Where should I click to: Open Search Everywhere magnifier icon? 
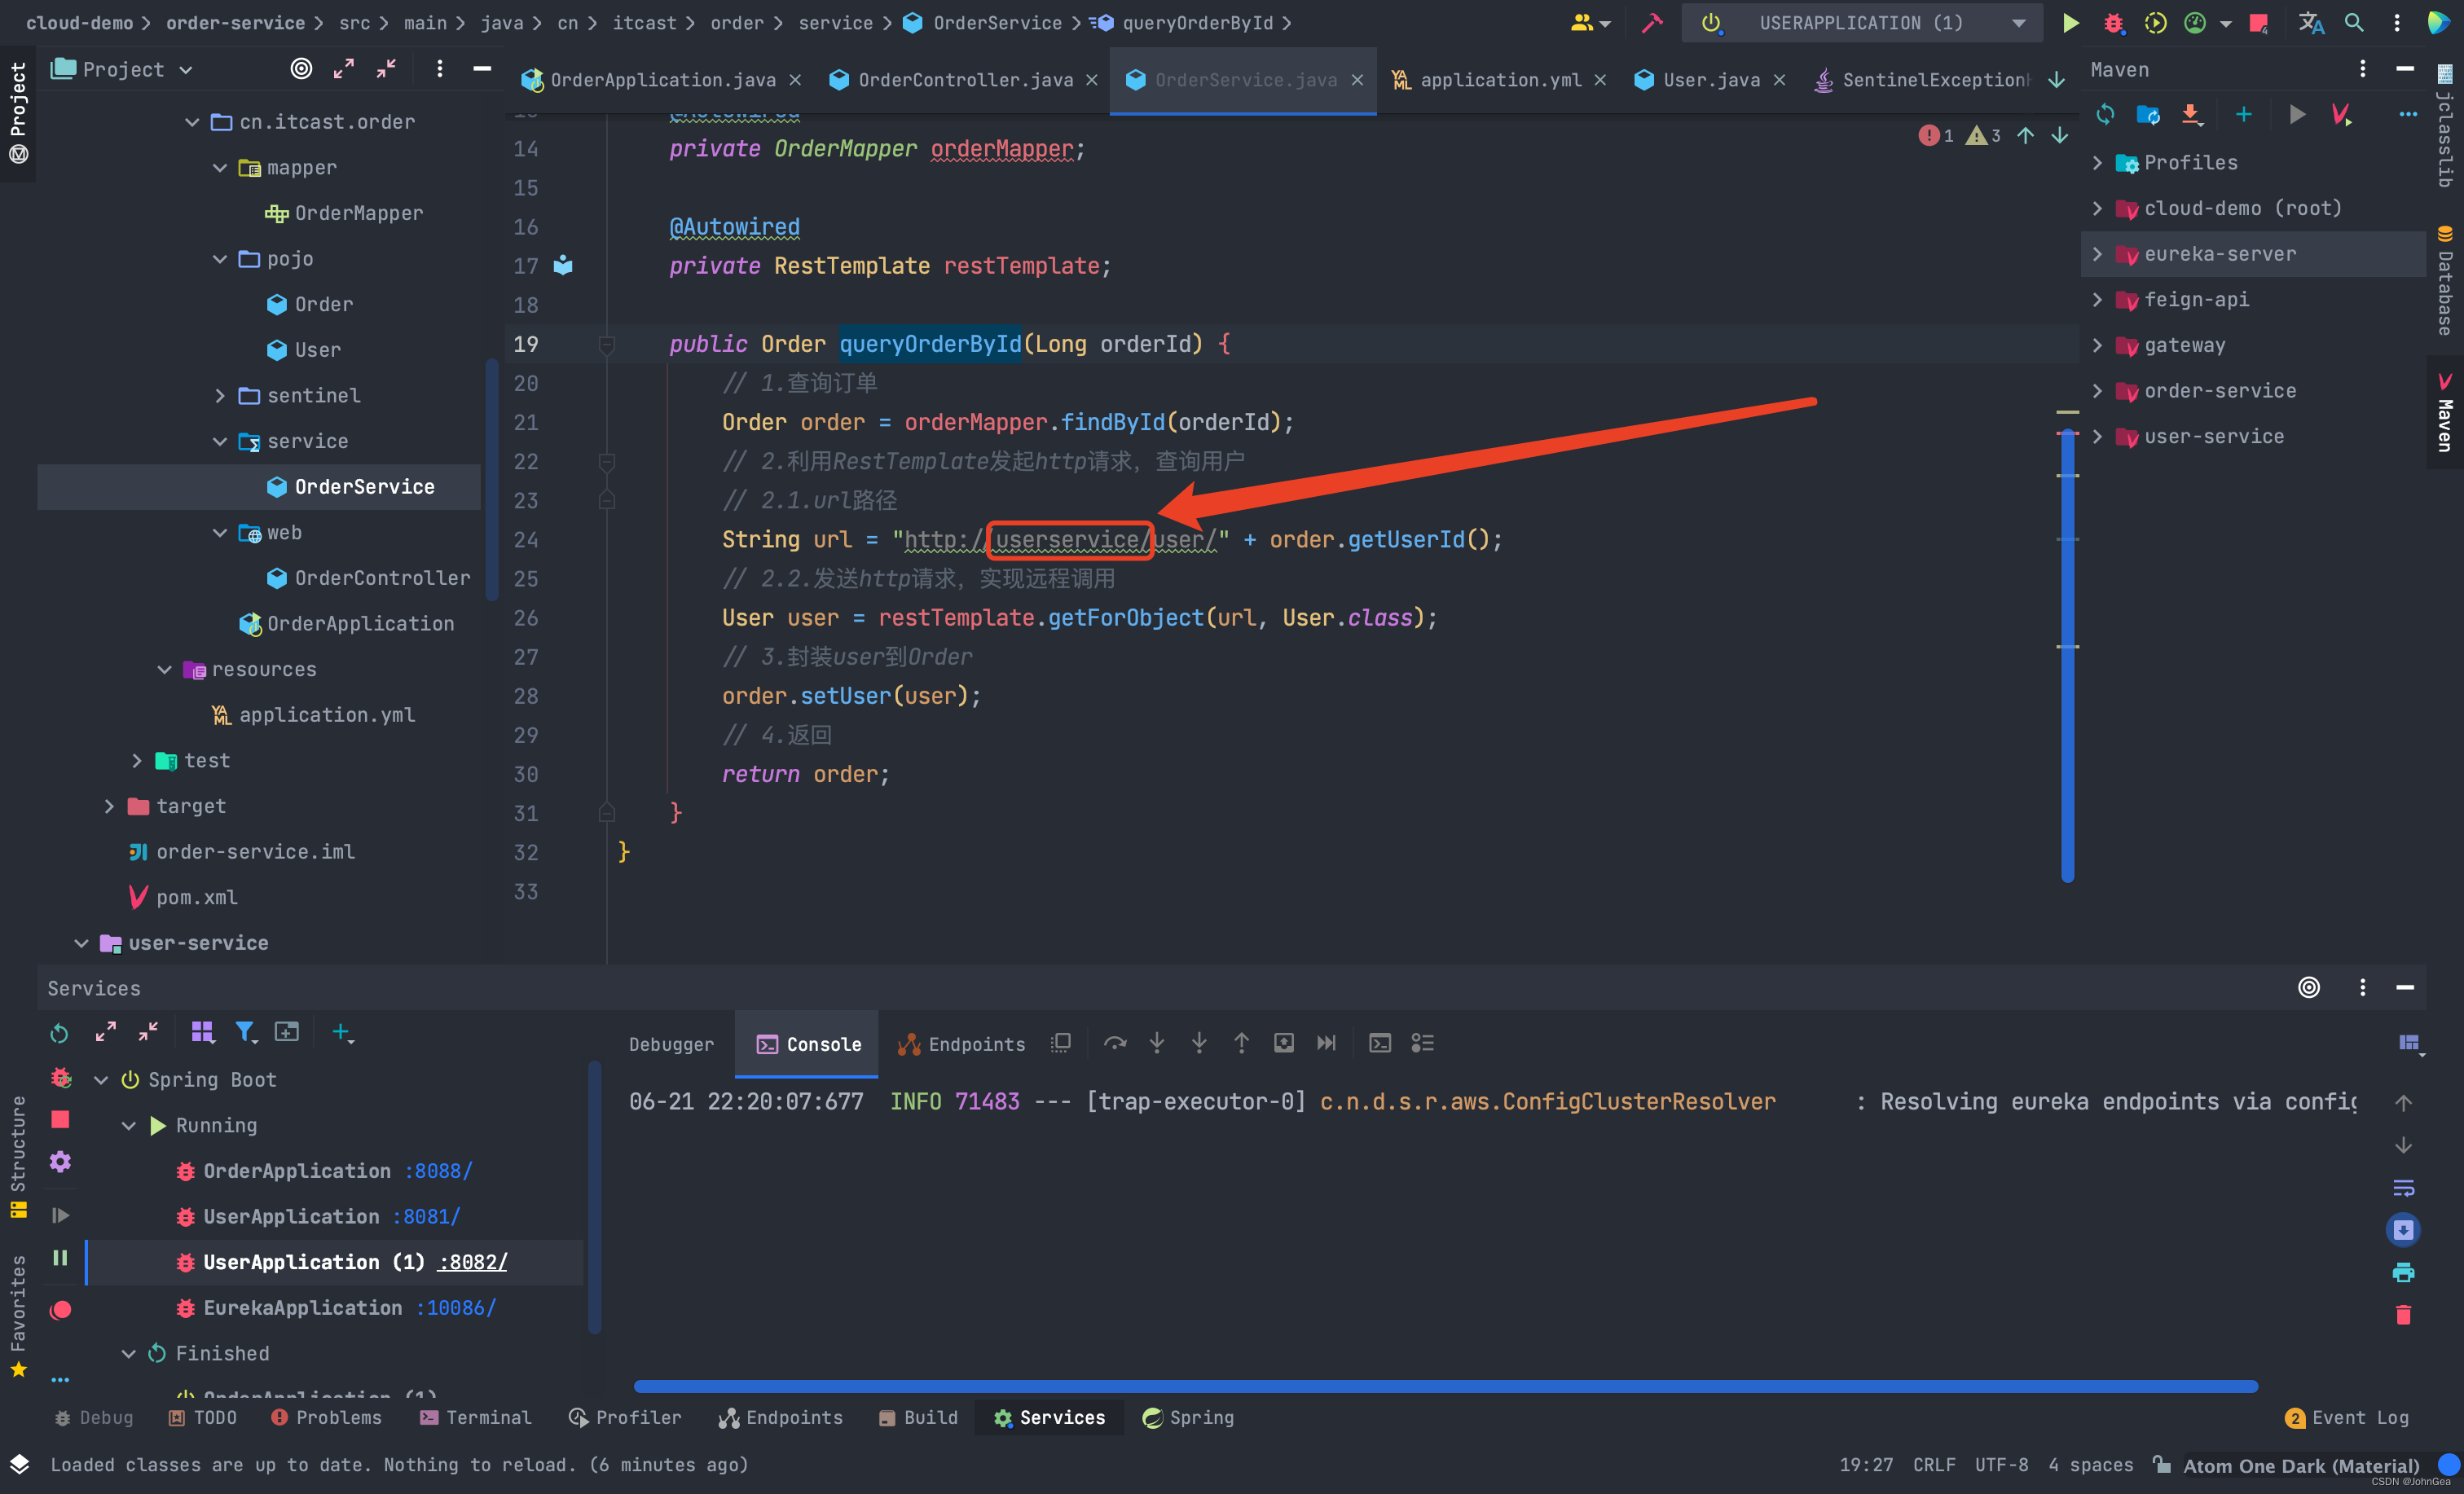click(x=2354, y=23)
